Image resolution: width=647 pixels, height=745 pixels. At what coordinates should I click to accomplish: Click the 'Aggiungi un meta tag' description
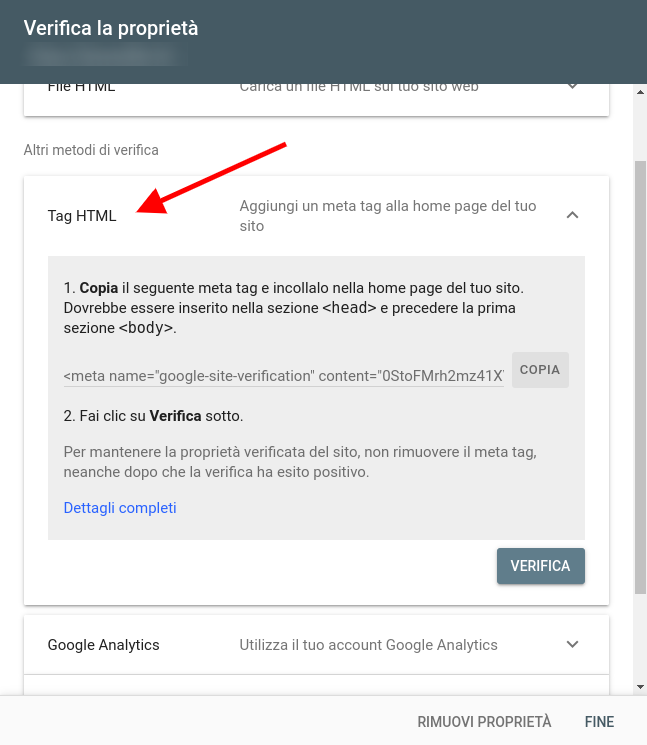tap(388, 216)
